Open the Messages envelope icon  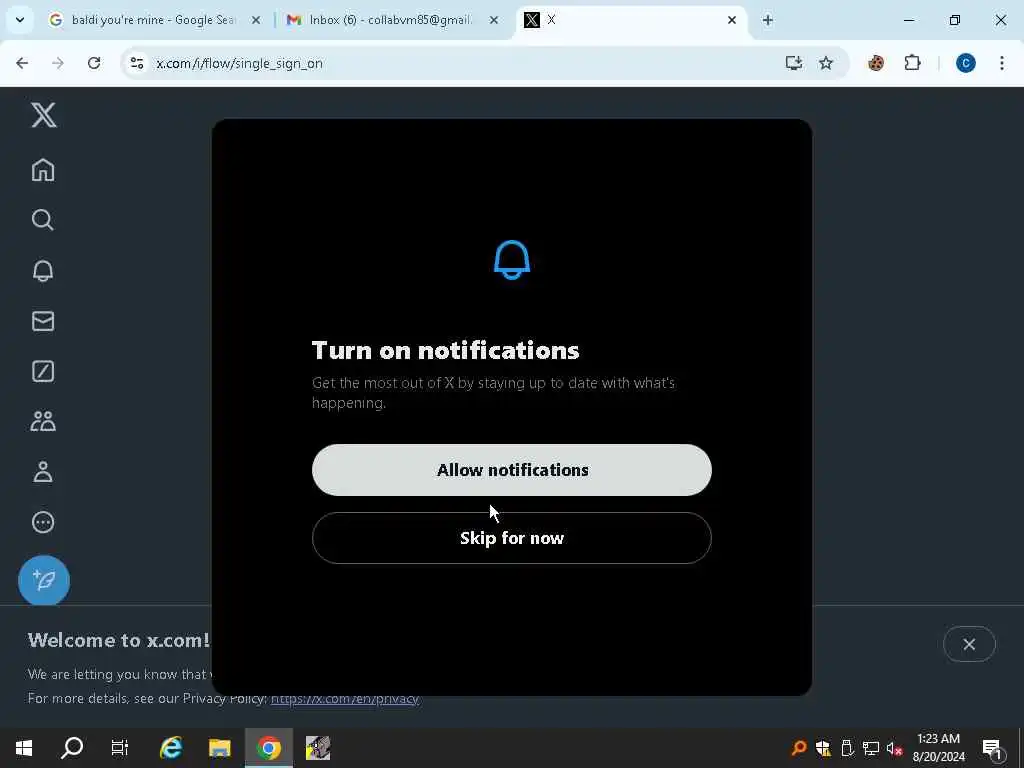pyautogui.click(x=43, y=321)
